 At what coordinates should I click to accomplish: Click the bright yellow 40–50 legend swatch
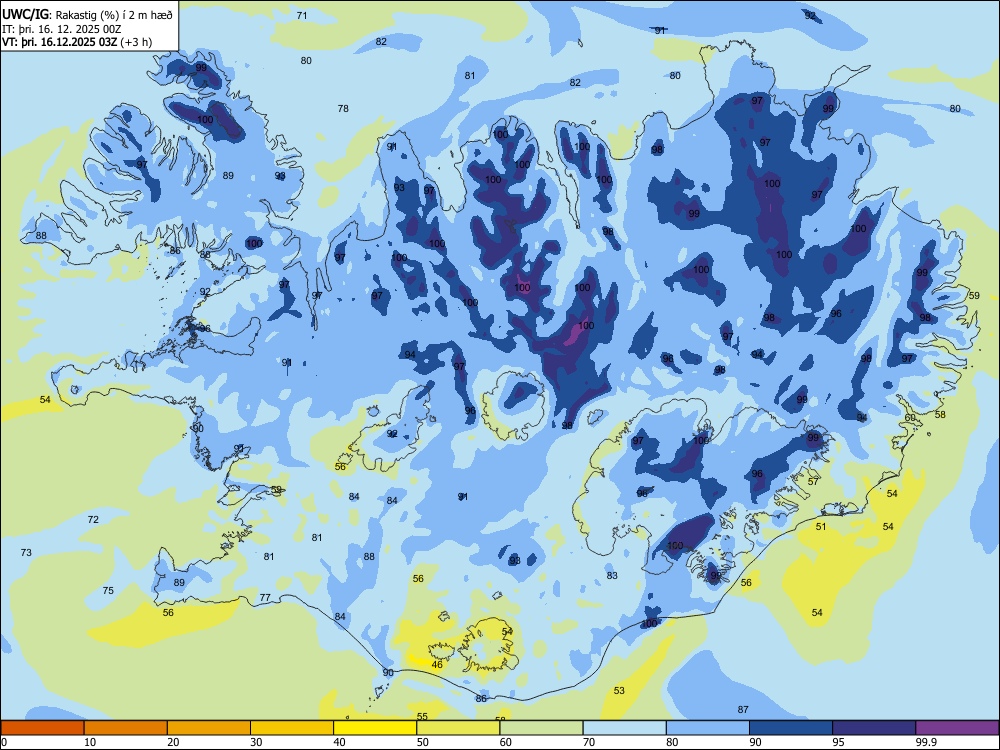(x=375, y=728)
